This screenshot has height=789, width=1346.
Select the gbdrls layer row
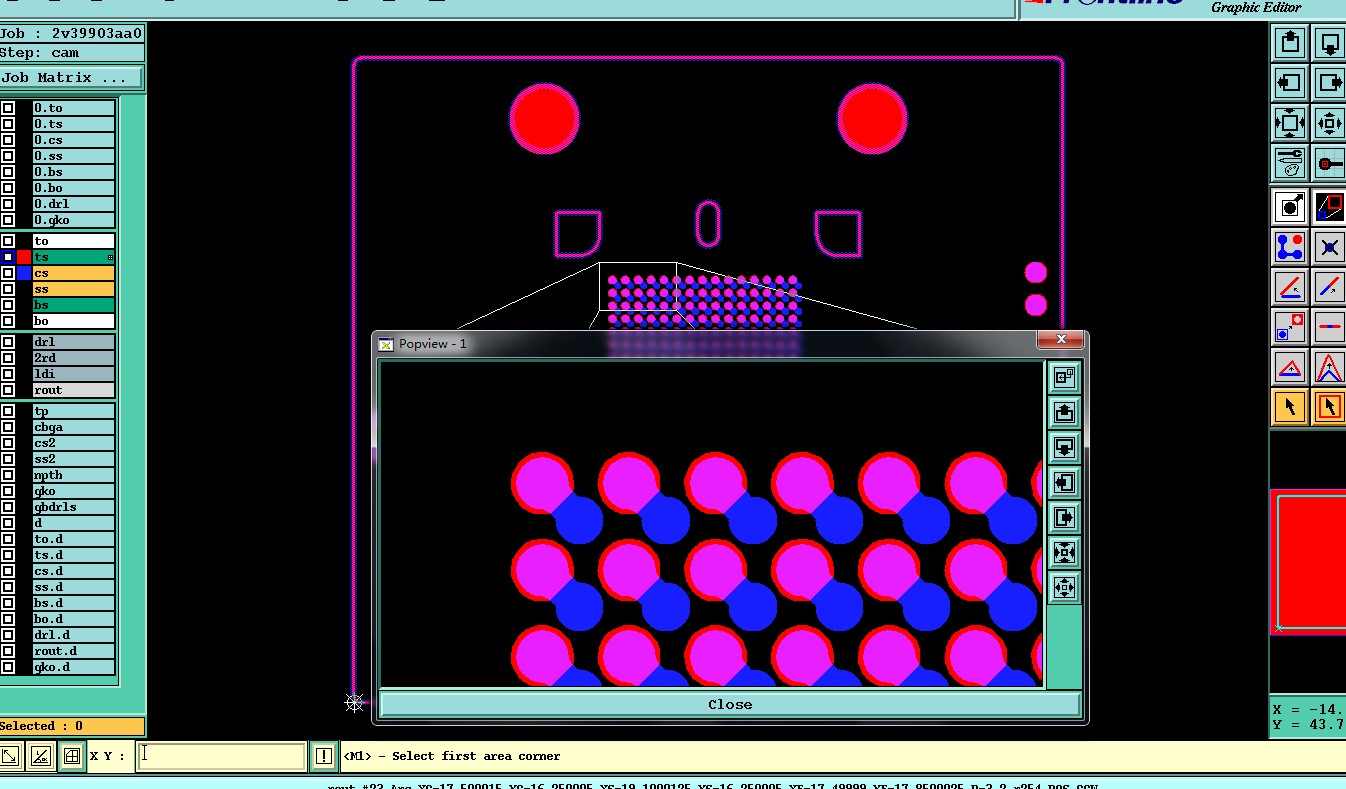tap(74, 507)
